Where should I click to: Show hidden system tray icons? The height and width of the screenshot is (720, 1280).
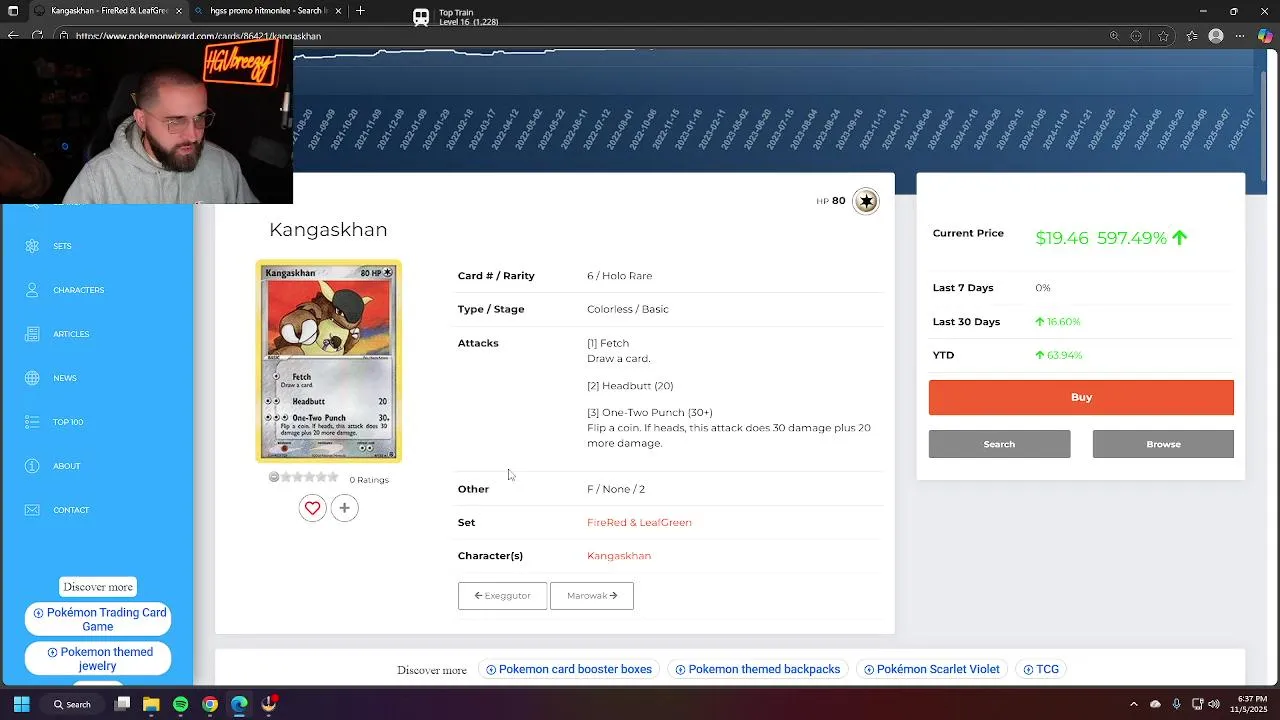point(1133,704)
